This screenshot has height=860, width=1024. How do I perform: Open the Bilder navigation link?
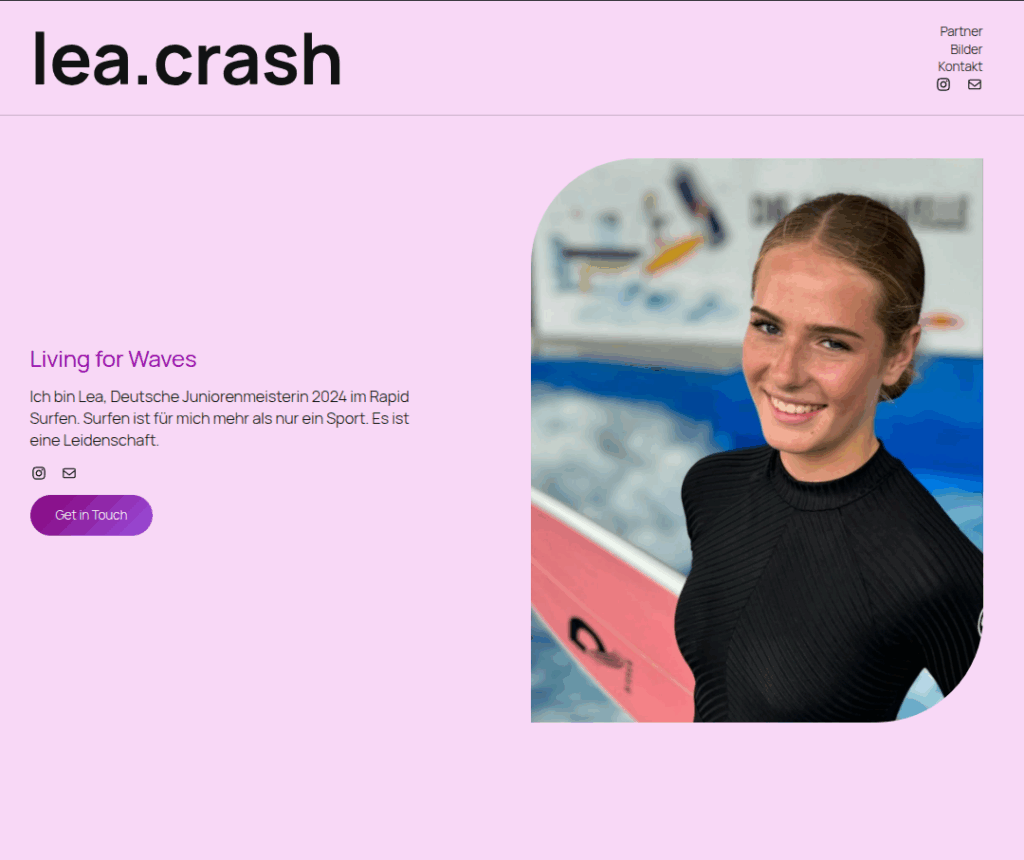coord(966,49)
